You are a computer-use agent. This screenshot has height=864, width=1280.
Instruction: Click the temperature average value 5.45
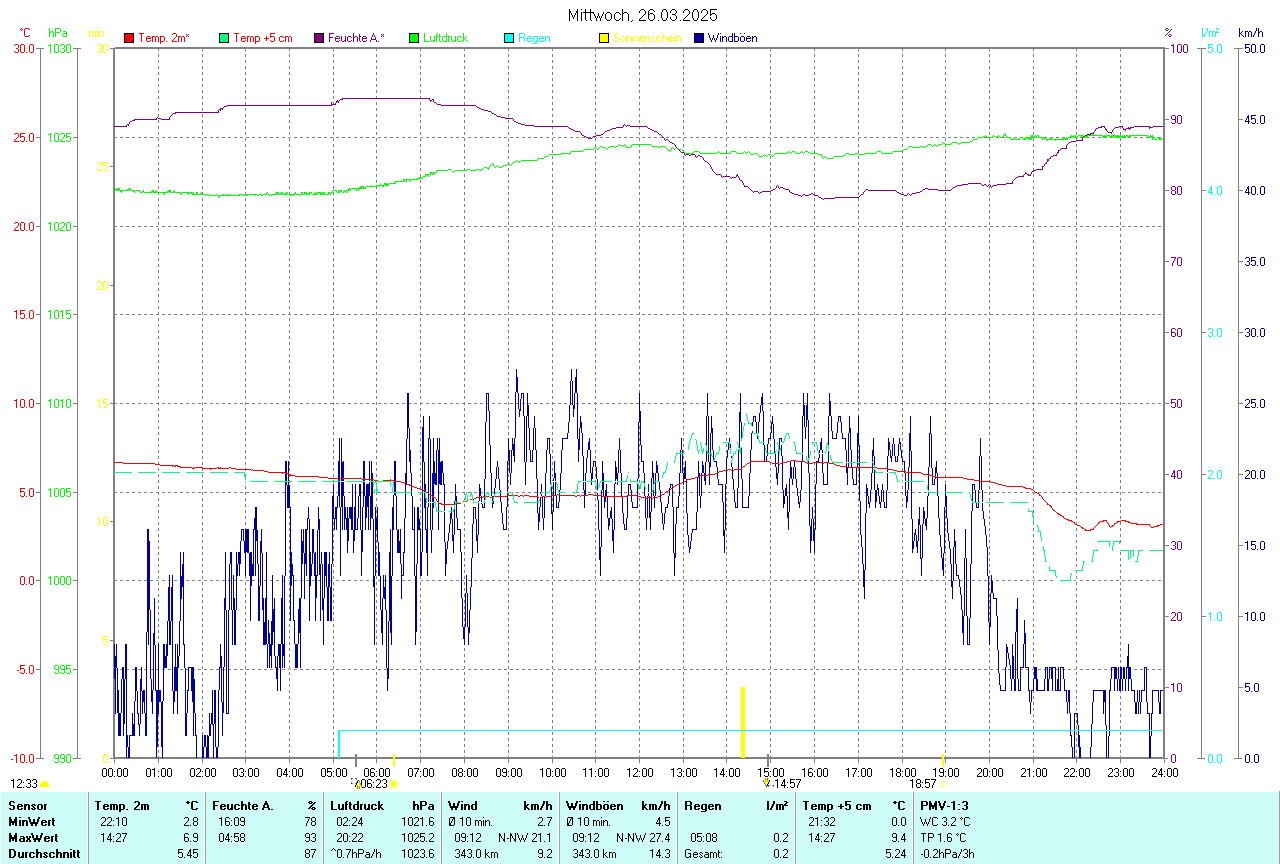(188, 854)
